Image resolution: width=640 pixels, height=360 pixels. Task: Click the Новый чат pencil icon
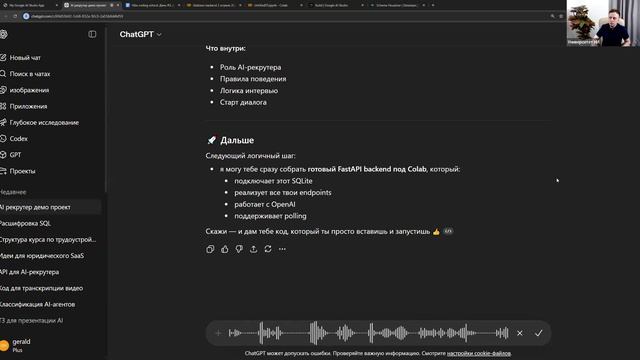click(x=3, y=58)
